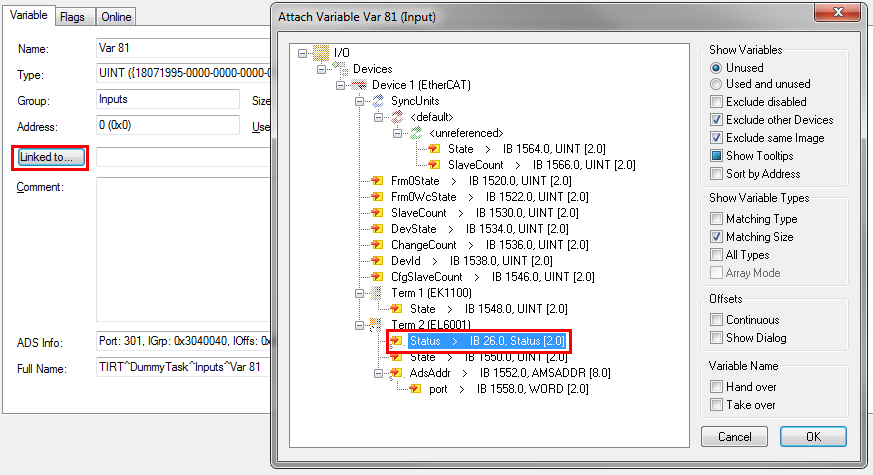Click the Group field showing Inputs

coord(168,99)
